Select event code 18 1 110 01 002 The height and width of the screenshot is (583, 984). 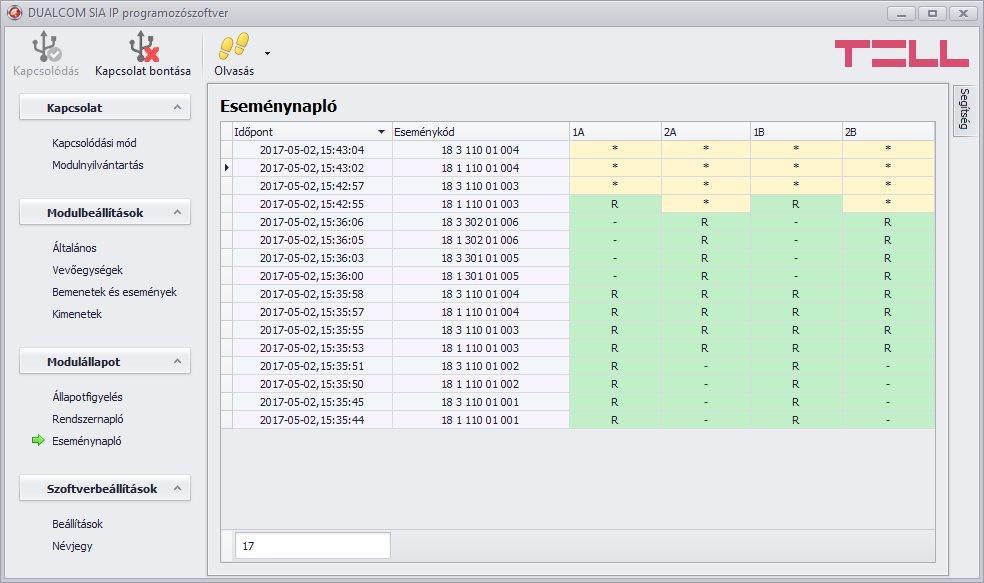pyautogui.click(x=480, y=384)
